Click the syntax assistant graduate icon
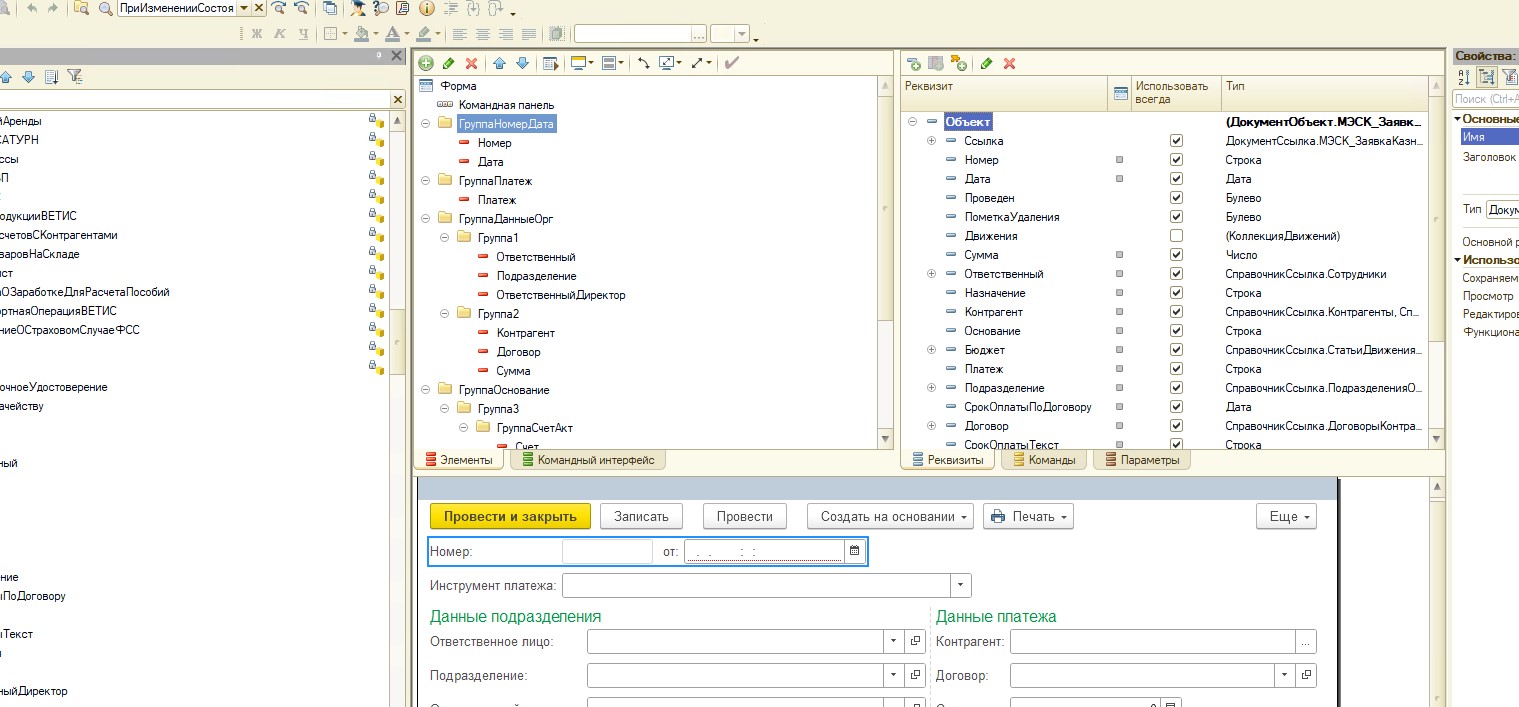This screenshot has width=1519, height=707. tap(358, 8)
